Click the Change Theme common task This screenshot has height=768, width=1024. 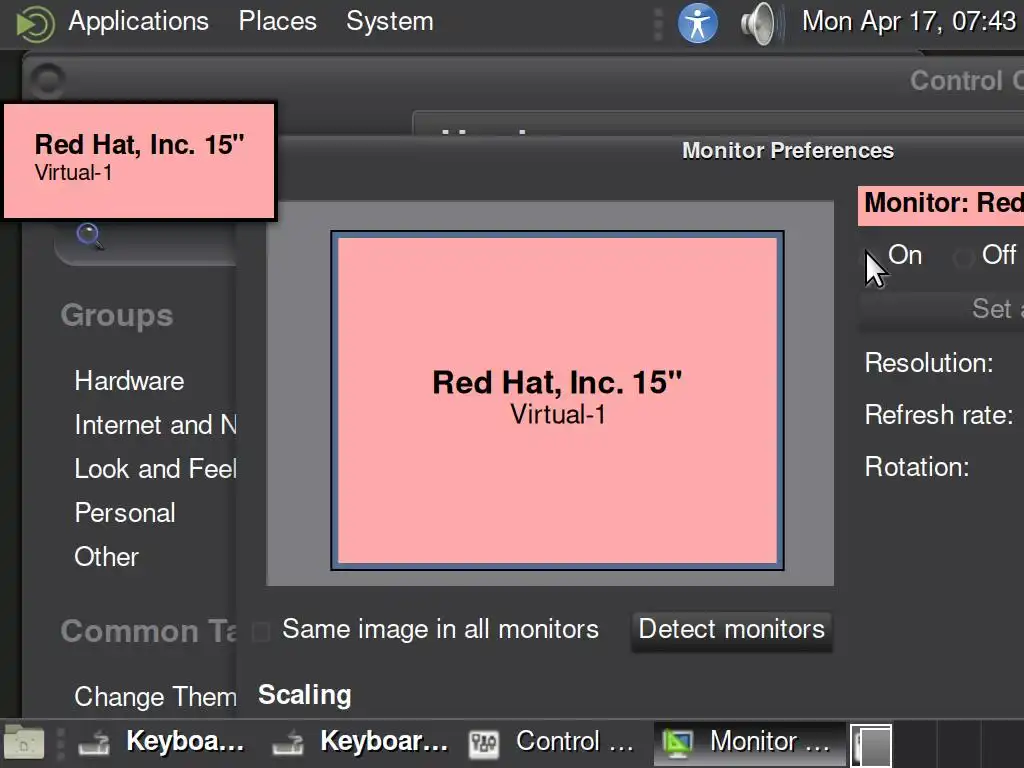pos(155,696)
